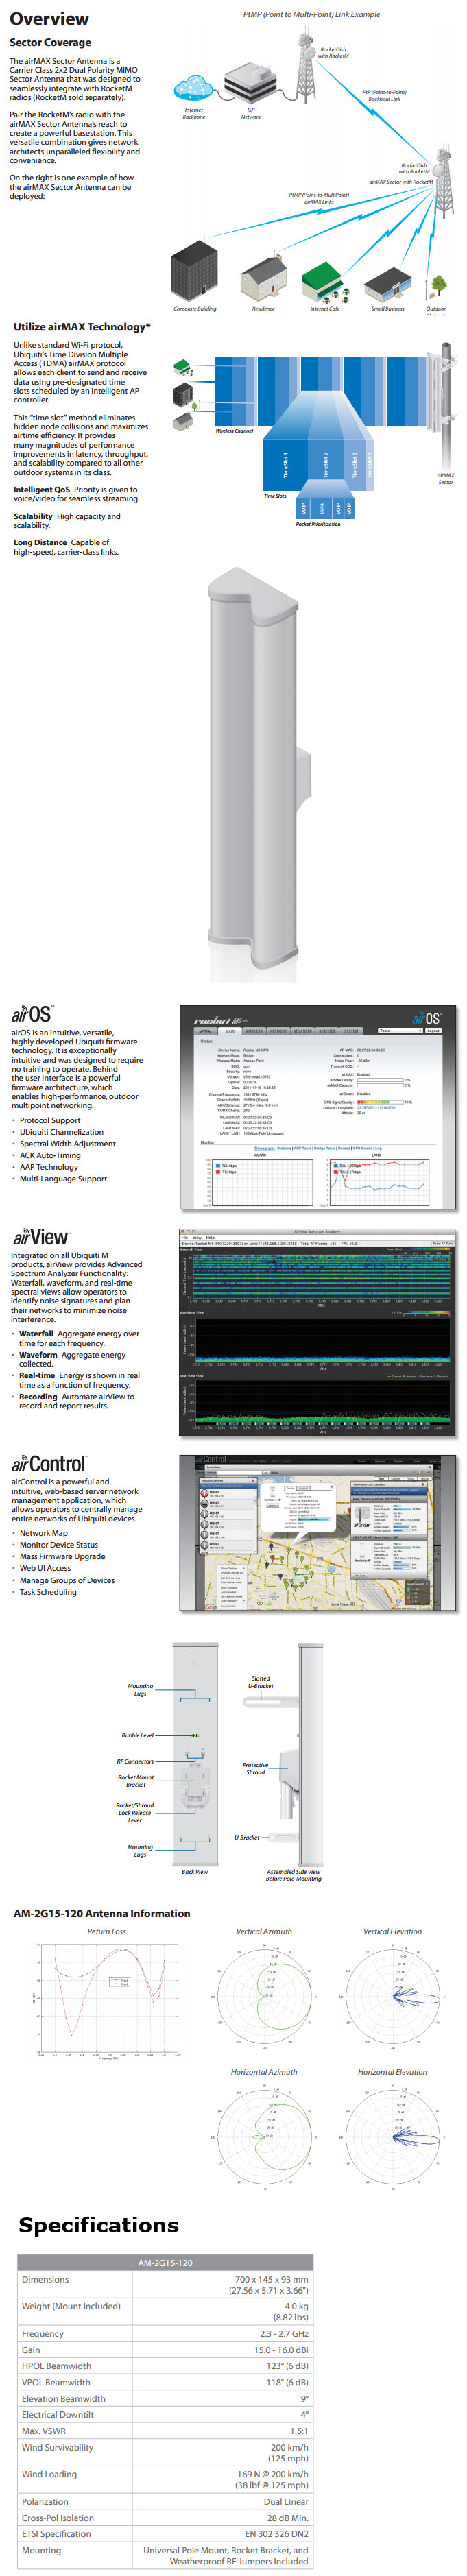This screenshot has width=467, height=2576.
Task: Click the Packet Prioritization label
Action: [318, 524]
